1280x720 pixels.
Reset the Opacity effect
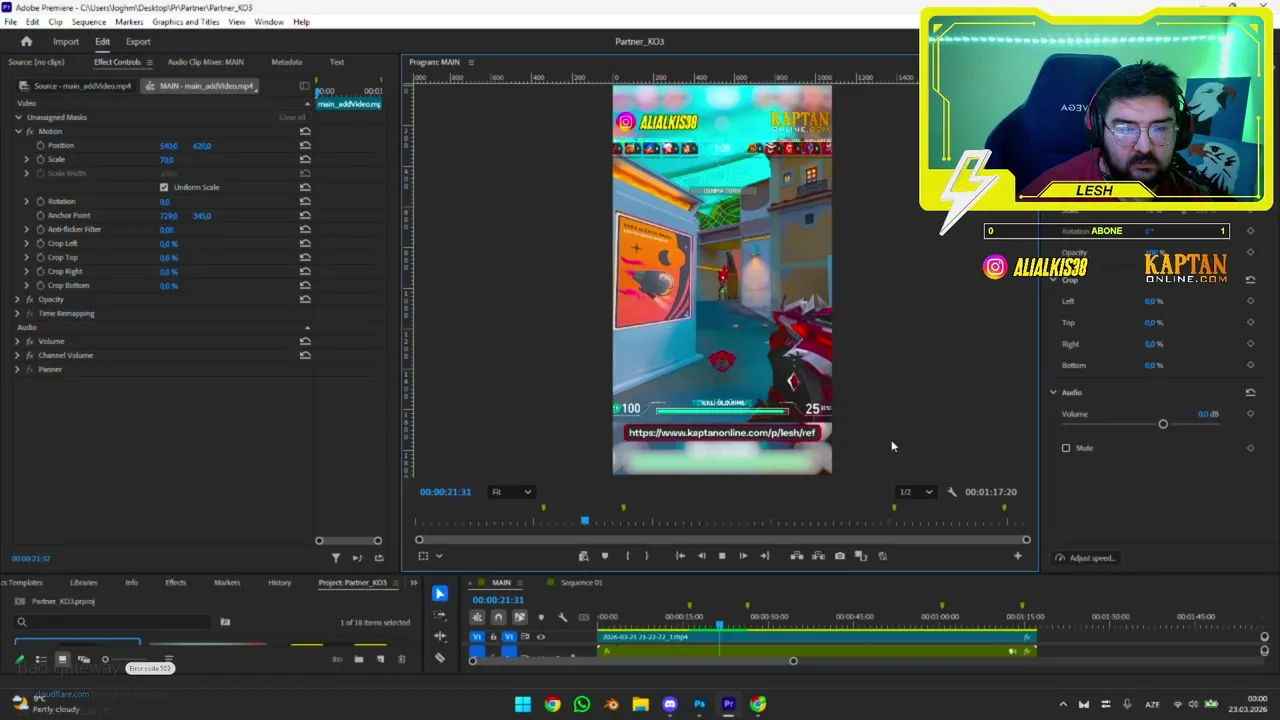[x=305, y=300]
